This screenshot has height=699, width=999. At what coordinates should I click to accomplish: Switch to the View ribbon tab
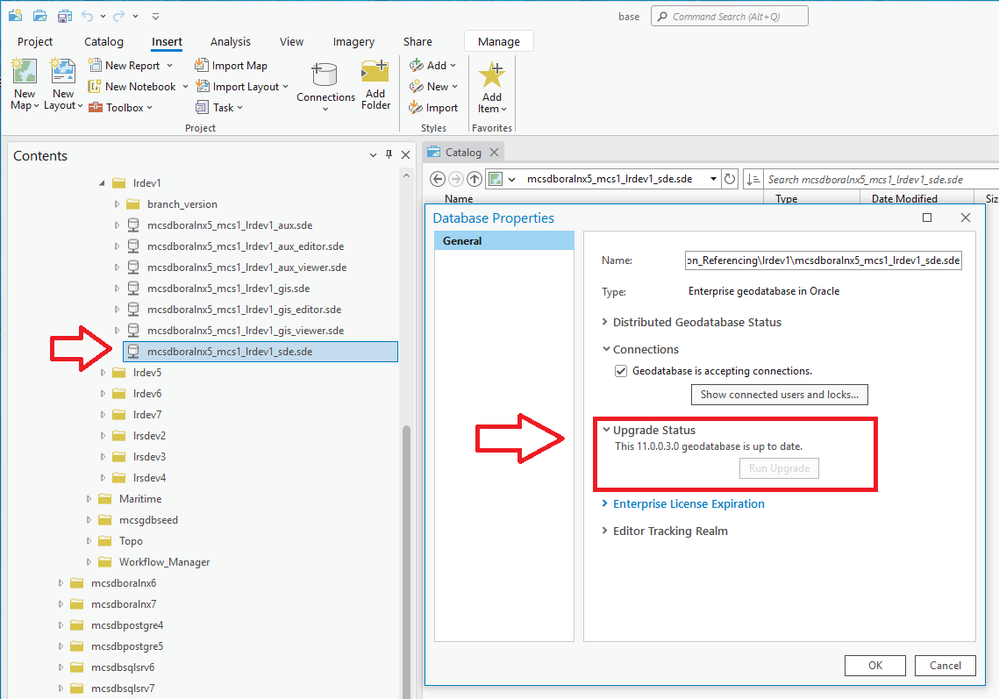[x=291, y=41]
